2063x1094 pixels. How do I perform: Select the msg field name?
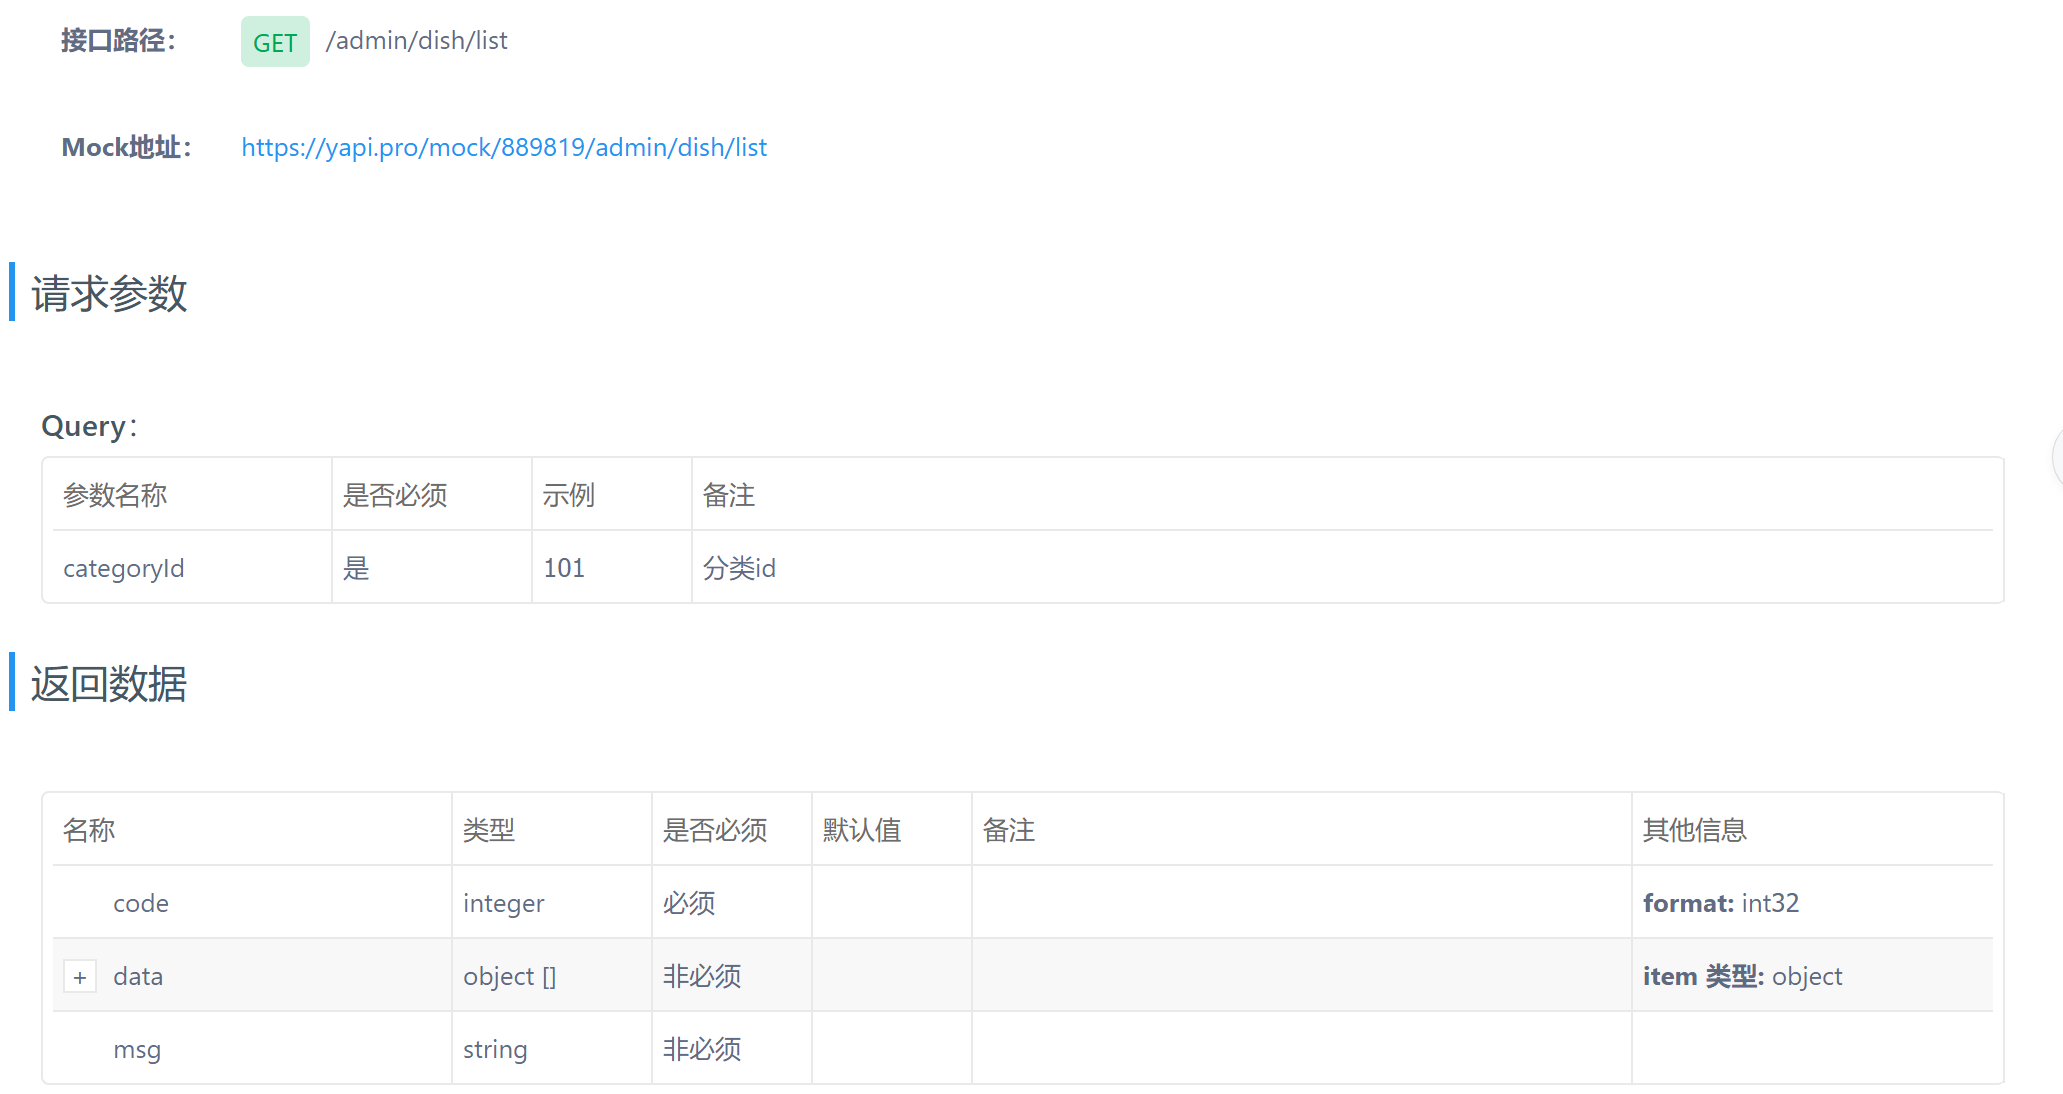(x=137, y=1049)
